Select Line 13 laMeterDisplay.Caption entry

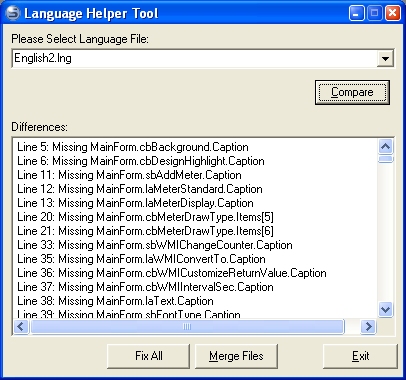[x=135, y=203]
